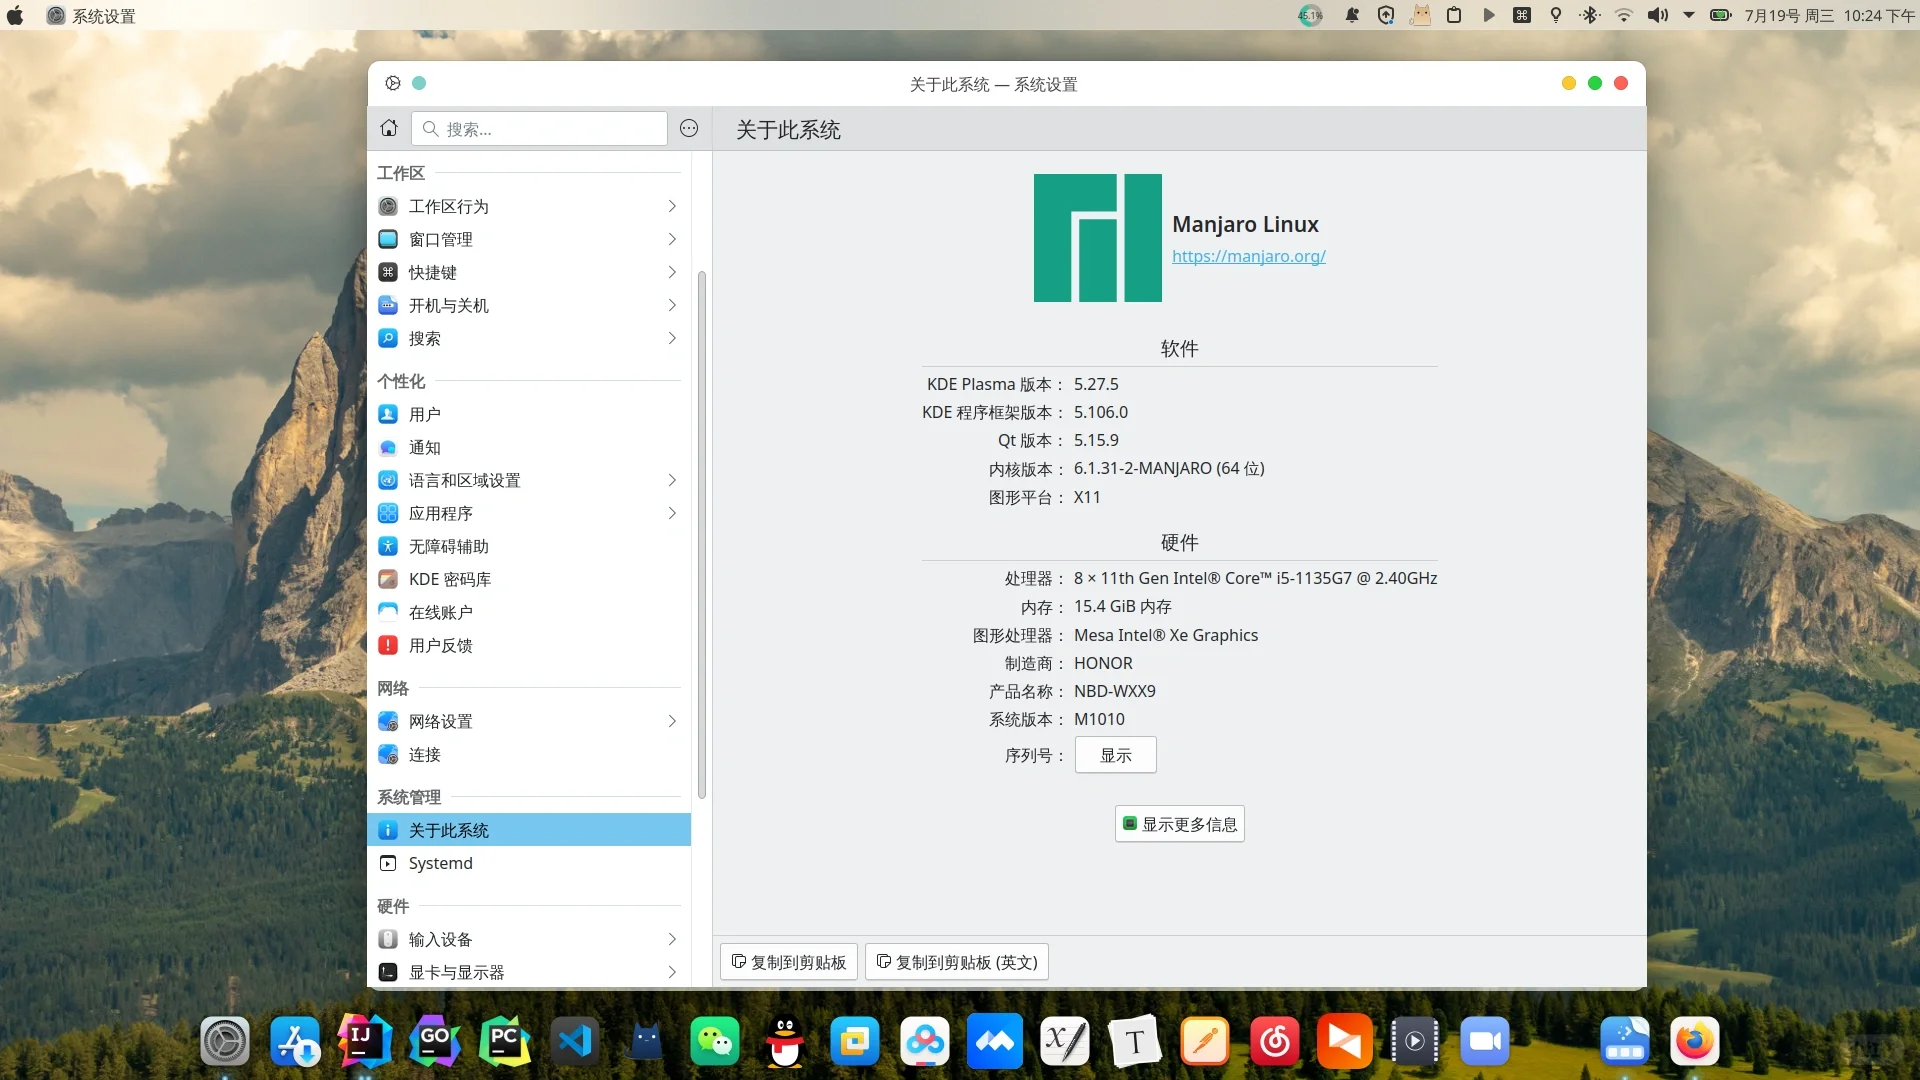Launch Firefox from the dock

tap(1694, 1040)
